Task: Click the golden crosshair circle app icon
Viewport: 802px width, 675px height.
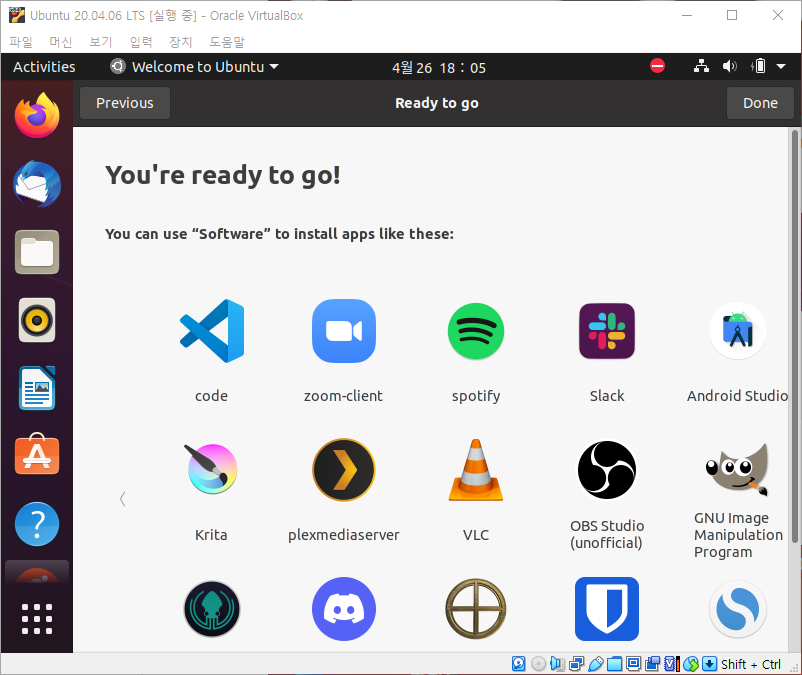Action: click(476, 609)
